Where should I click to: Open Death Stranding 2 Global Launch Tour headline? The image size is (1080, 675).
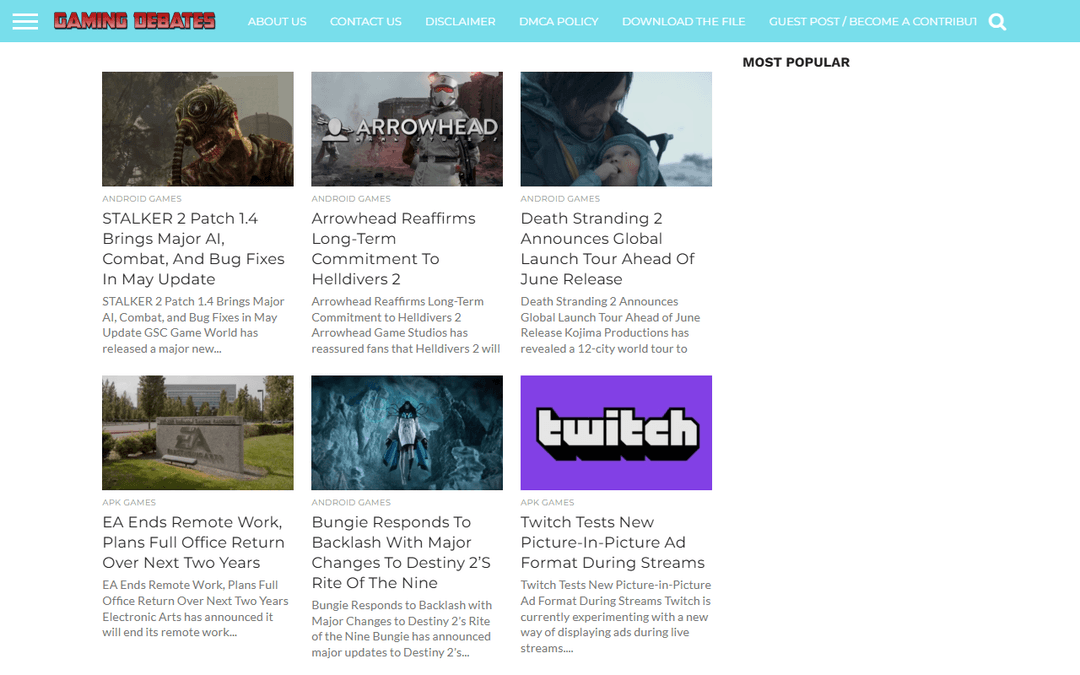pyautogui.click(x=608, y=249)
